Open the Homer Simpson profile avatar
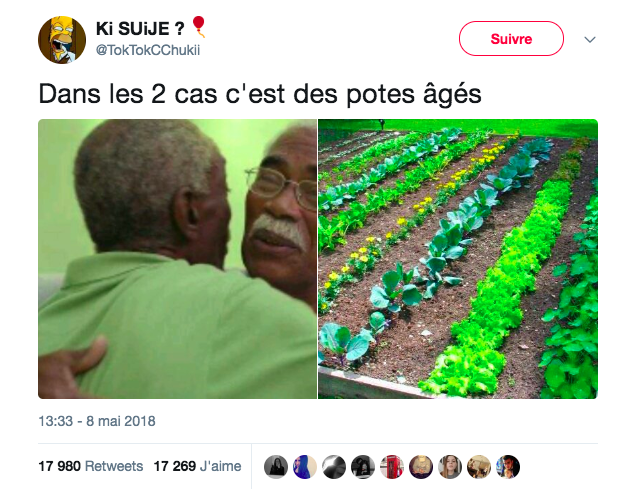The width and height of the screenshot is (635, 489). (x=62, y=40)
